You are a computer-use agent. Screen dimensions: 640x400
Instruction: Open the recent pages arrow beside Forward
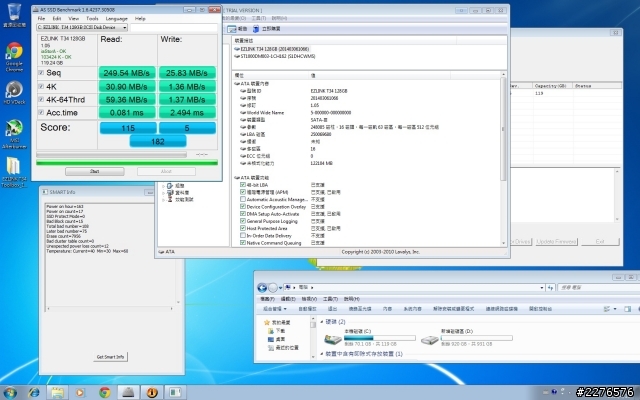click(280, 288)
